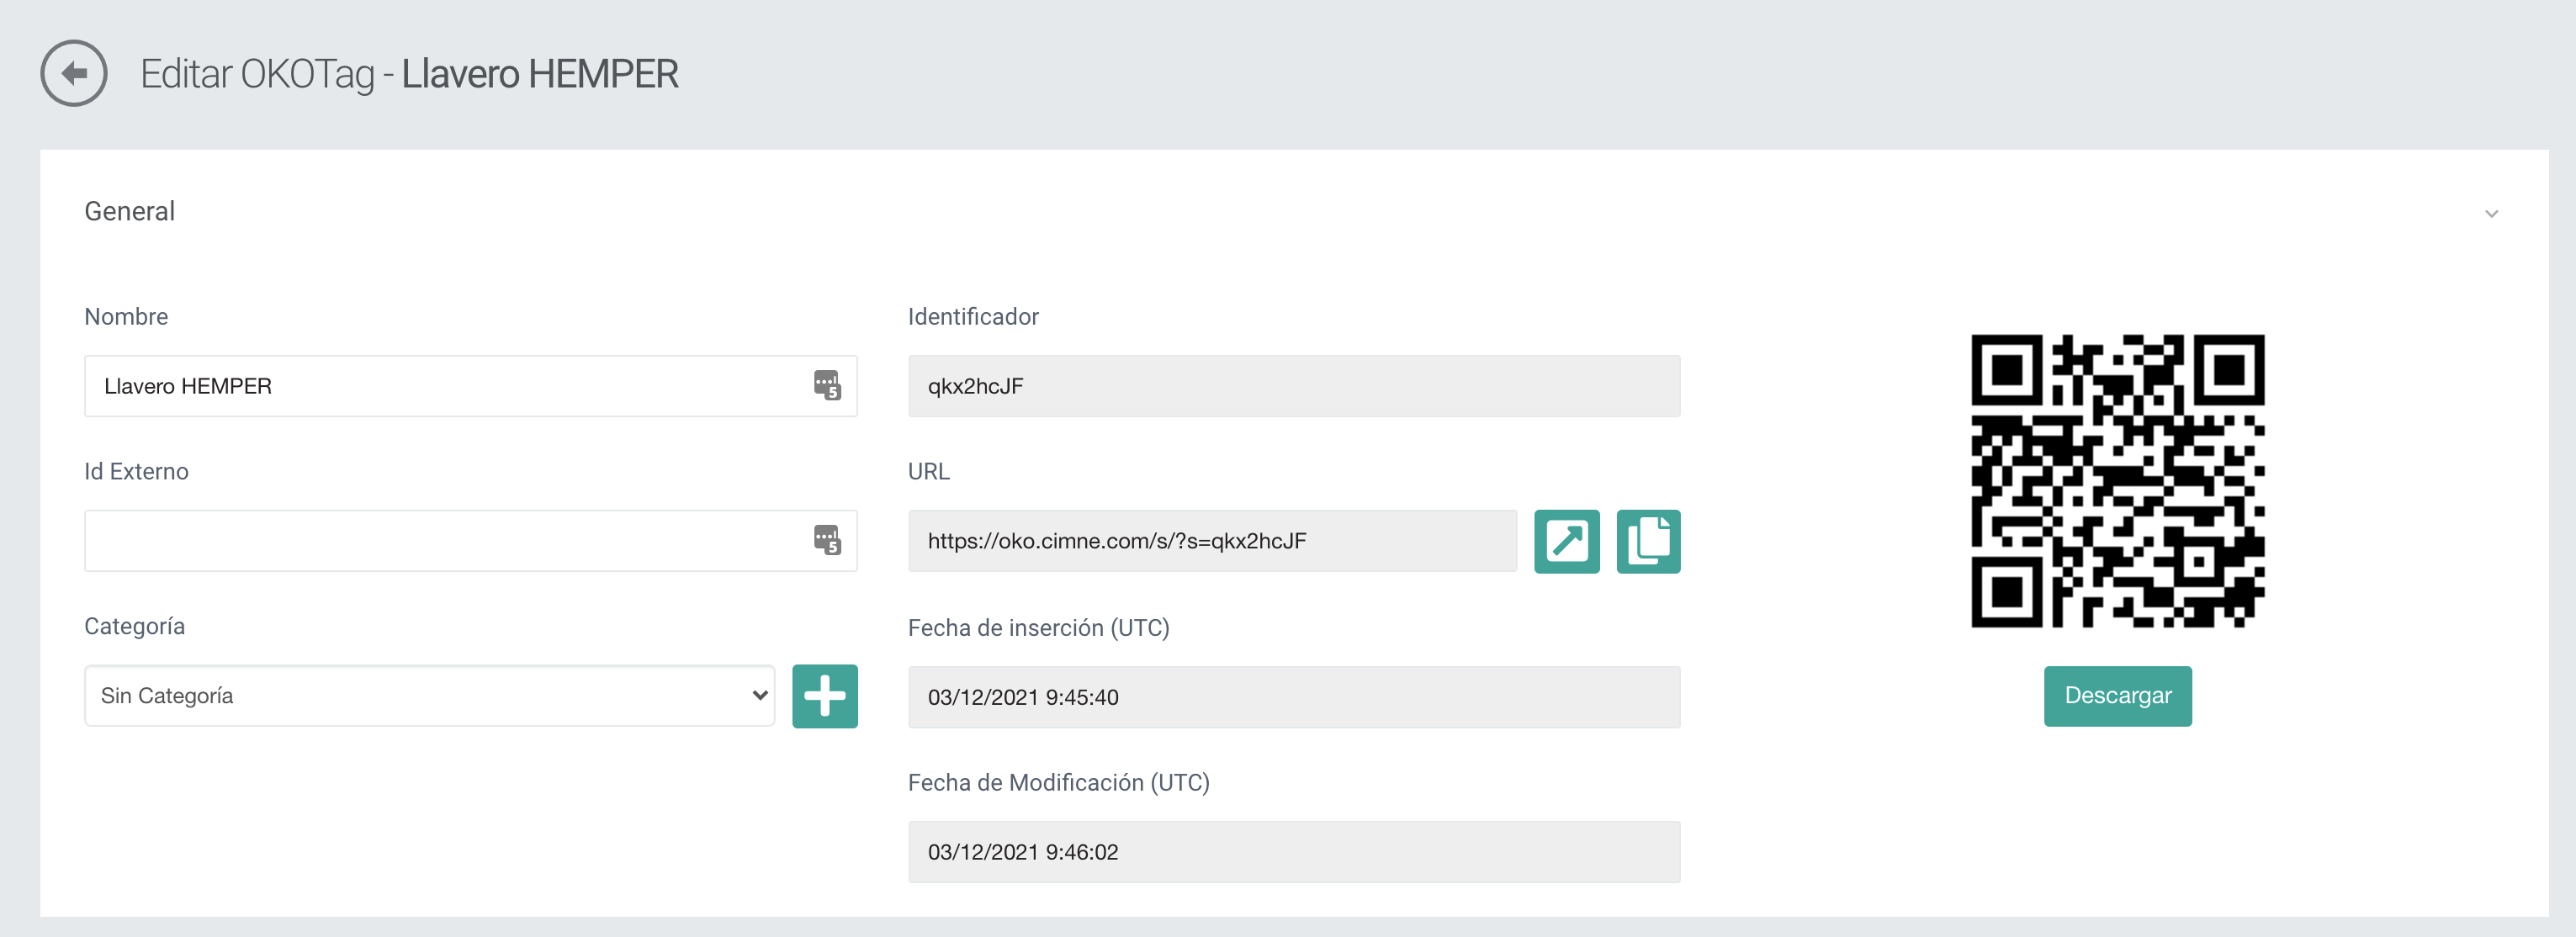Screen dimensions: 2576x937
Task: Click the Fecha de inserción (UTC) label
Action: tap(1038, 628)
